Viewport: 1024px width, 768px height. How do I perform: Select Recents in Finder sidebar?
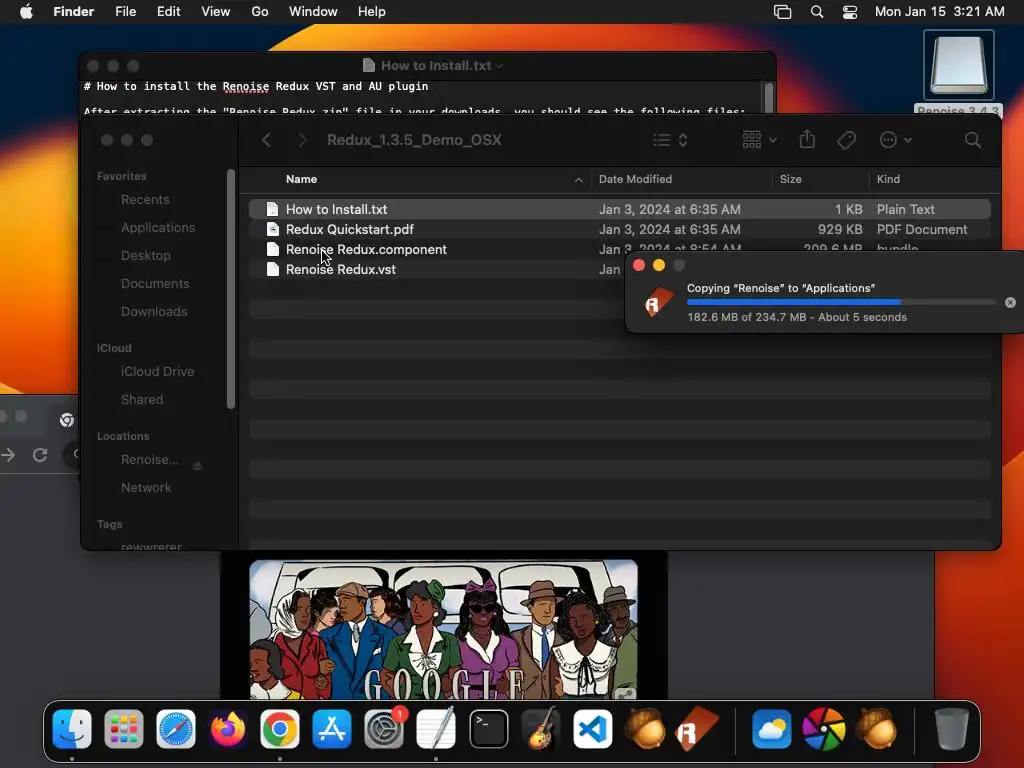pyautogui.click(x=145, y=199)
